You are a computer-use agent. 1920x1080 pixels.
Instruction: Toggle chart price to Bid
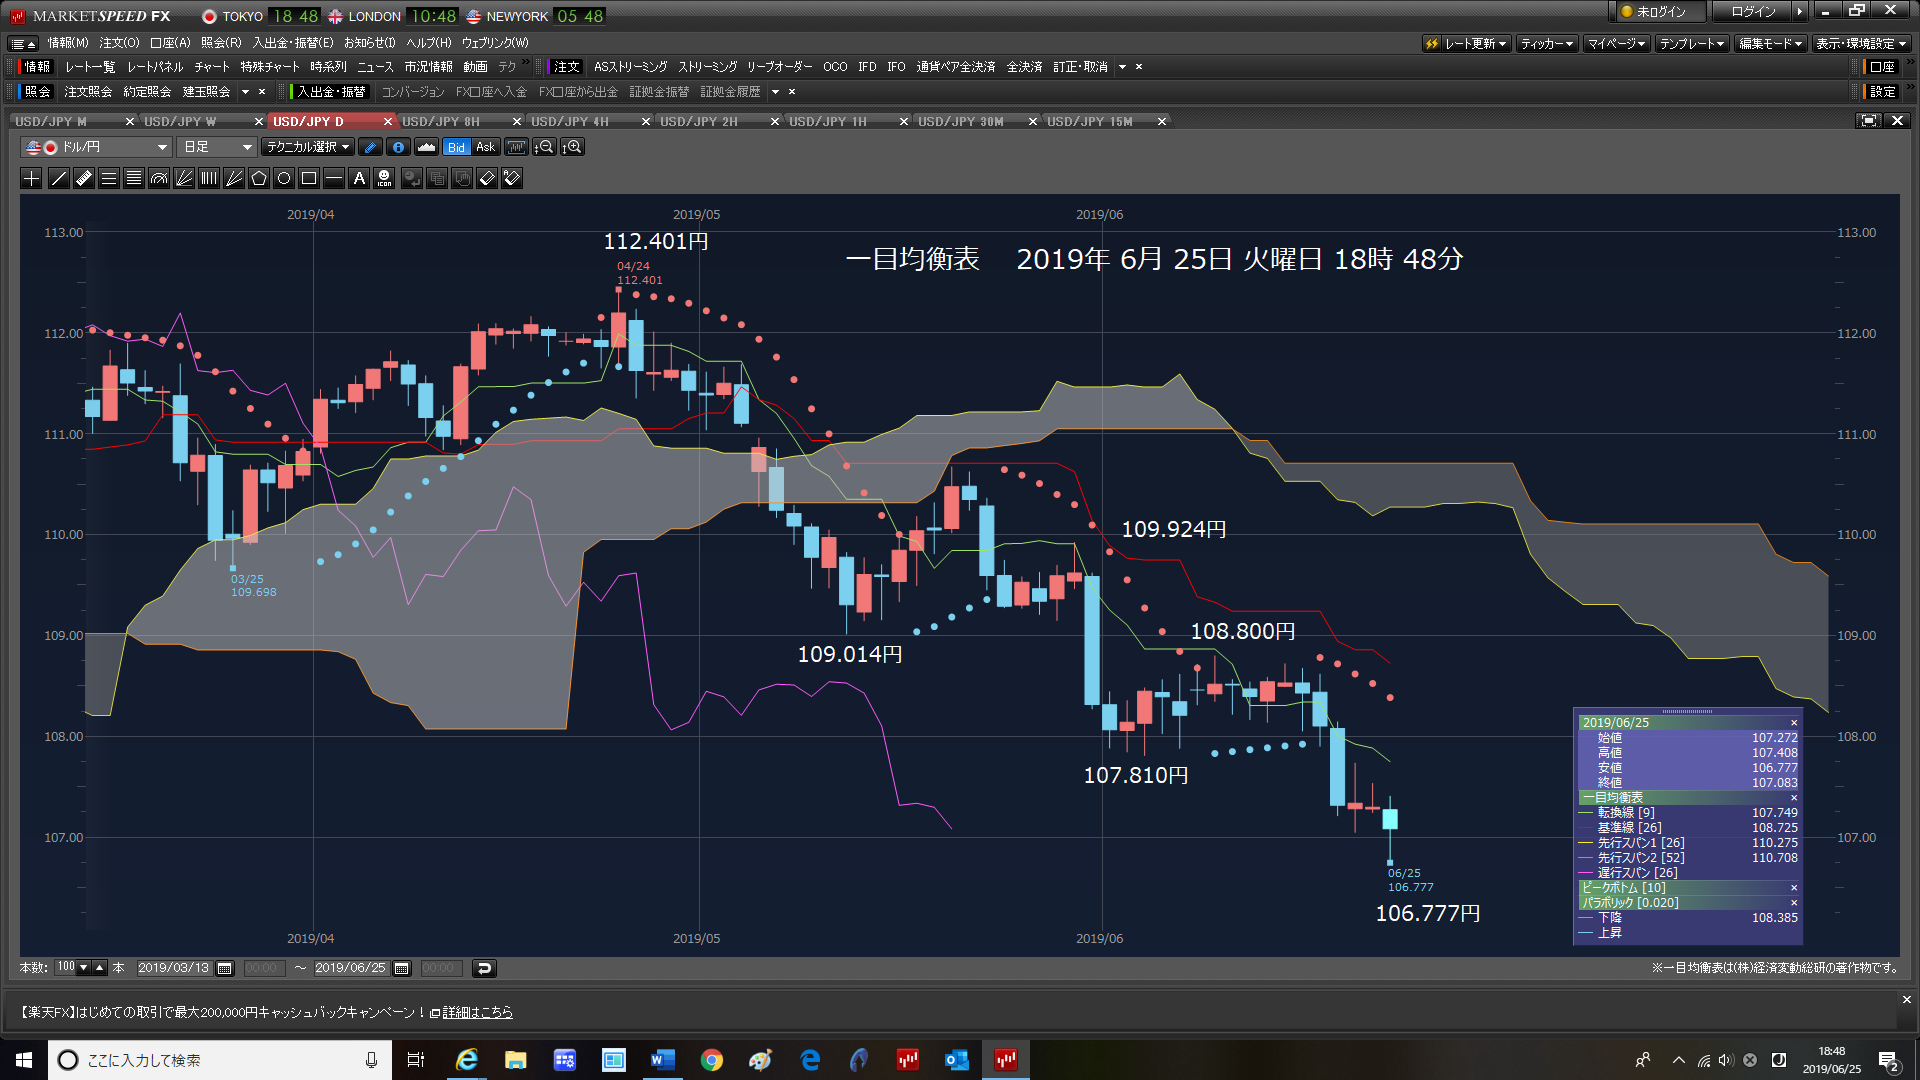[456, 147]
